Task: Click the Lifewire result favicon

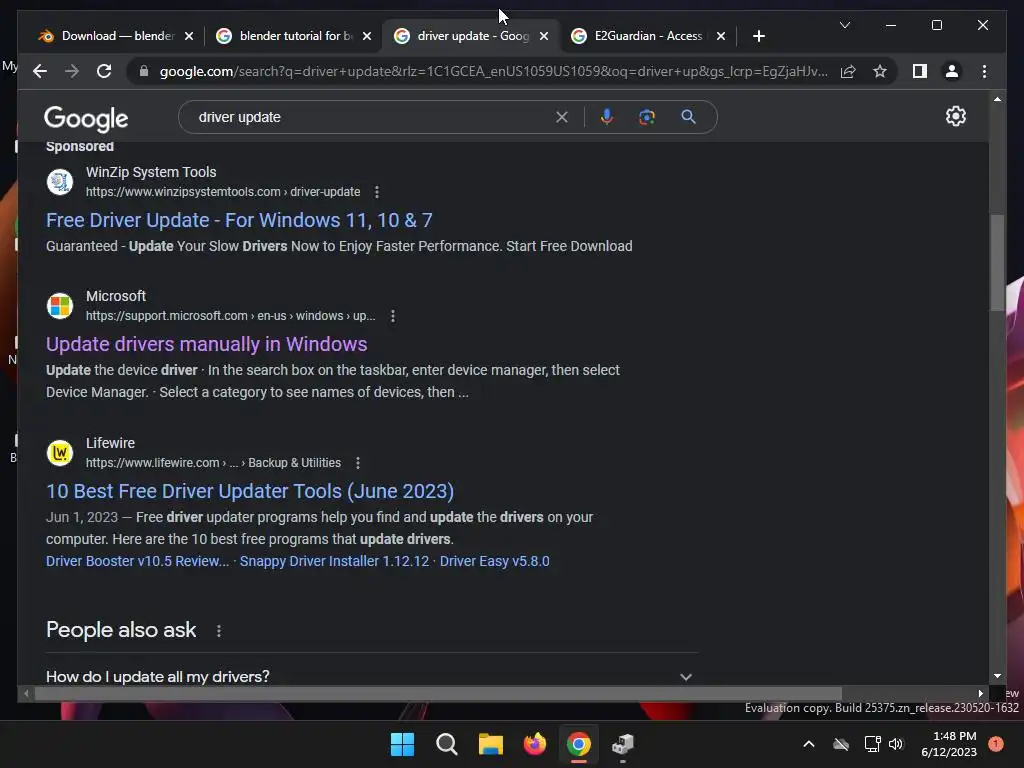Action: click(59, 453)
